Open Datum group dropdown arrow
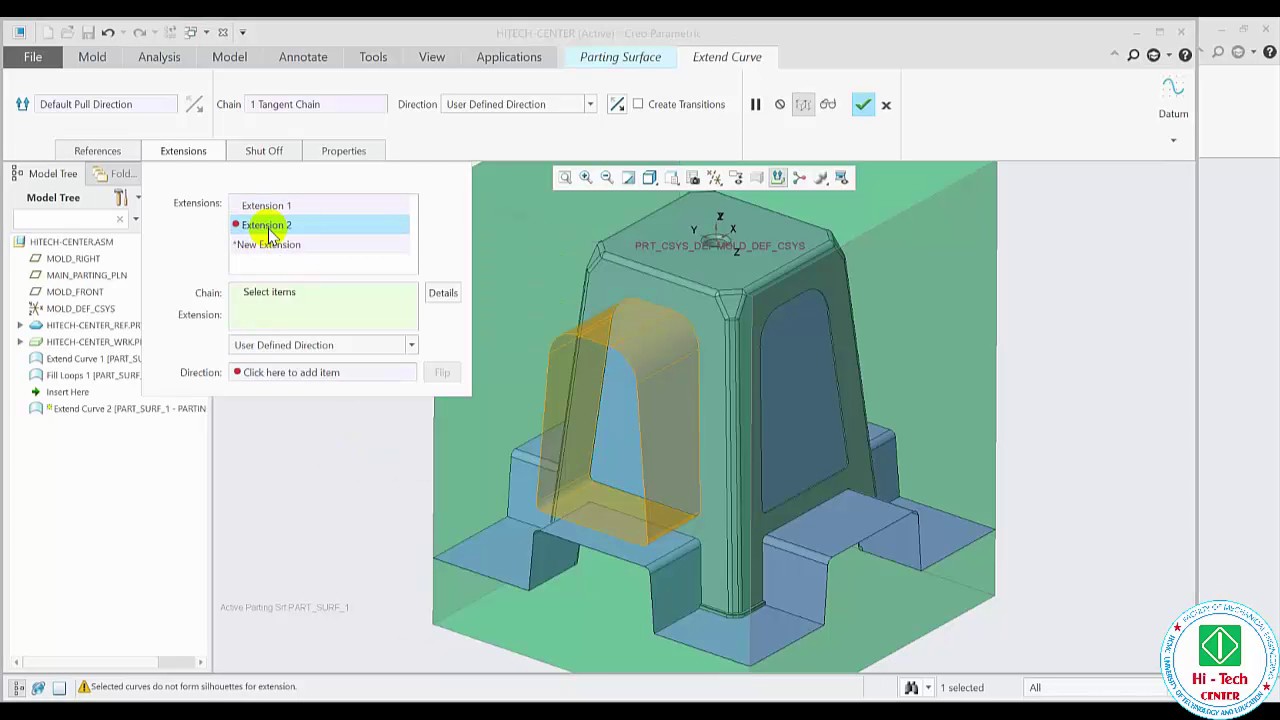Image resolution: width=1280 pixels, height=720 pixels. 1173,140
